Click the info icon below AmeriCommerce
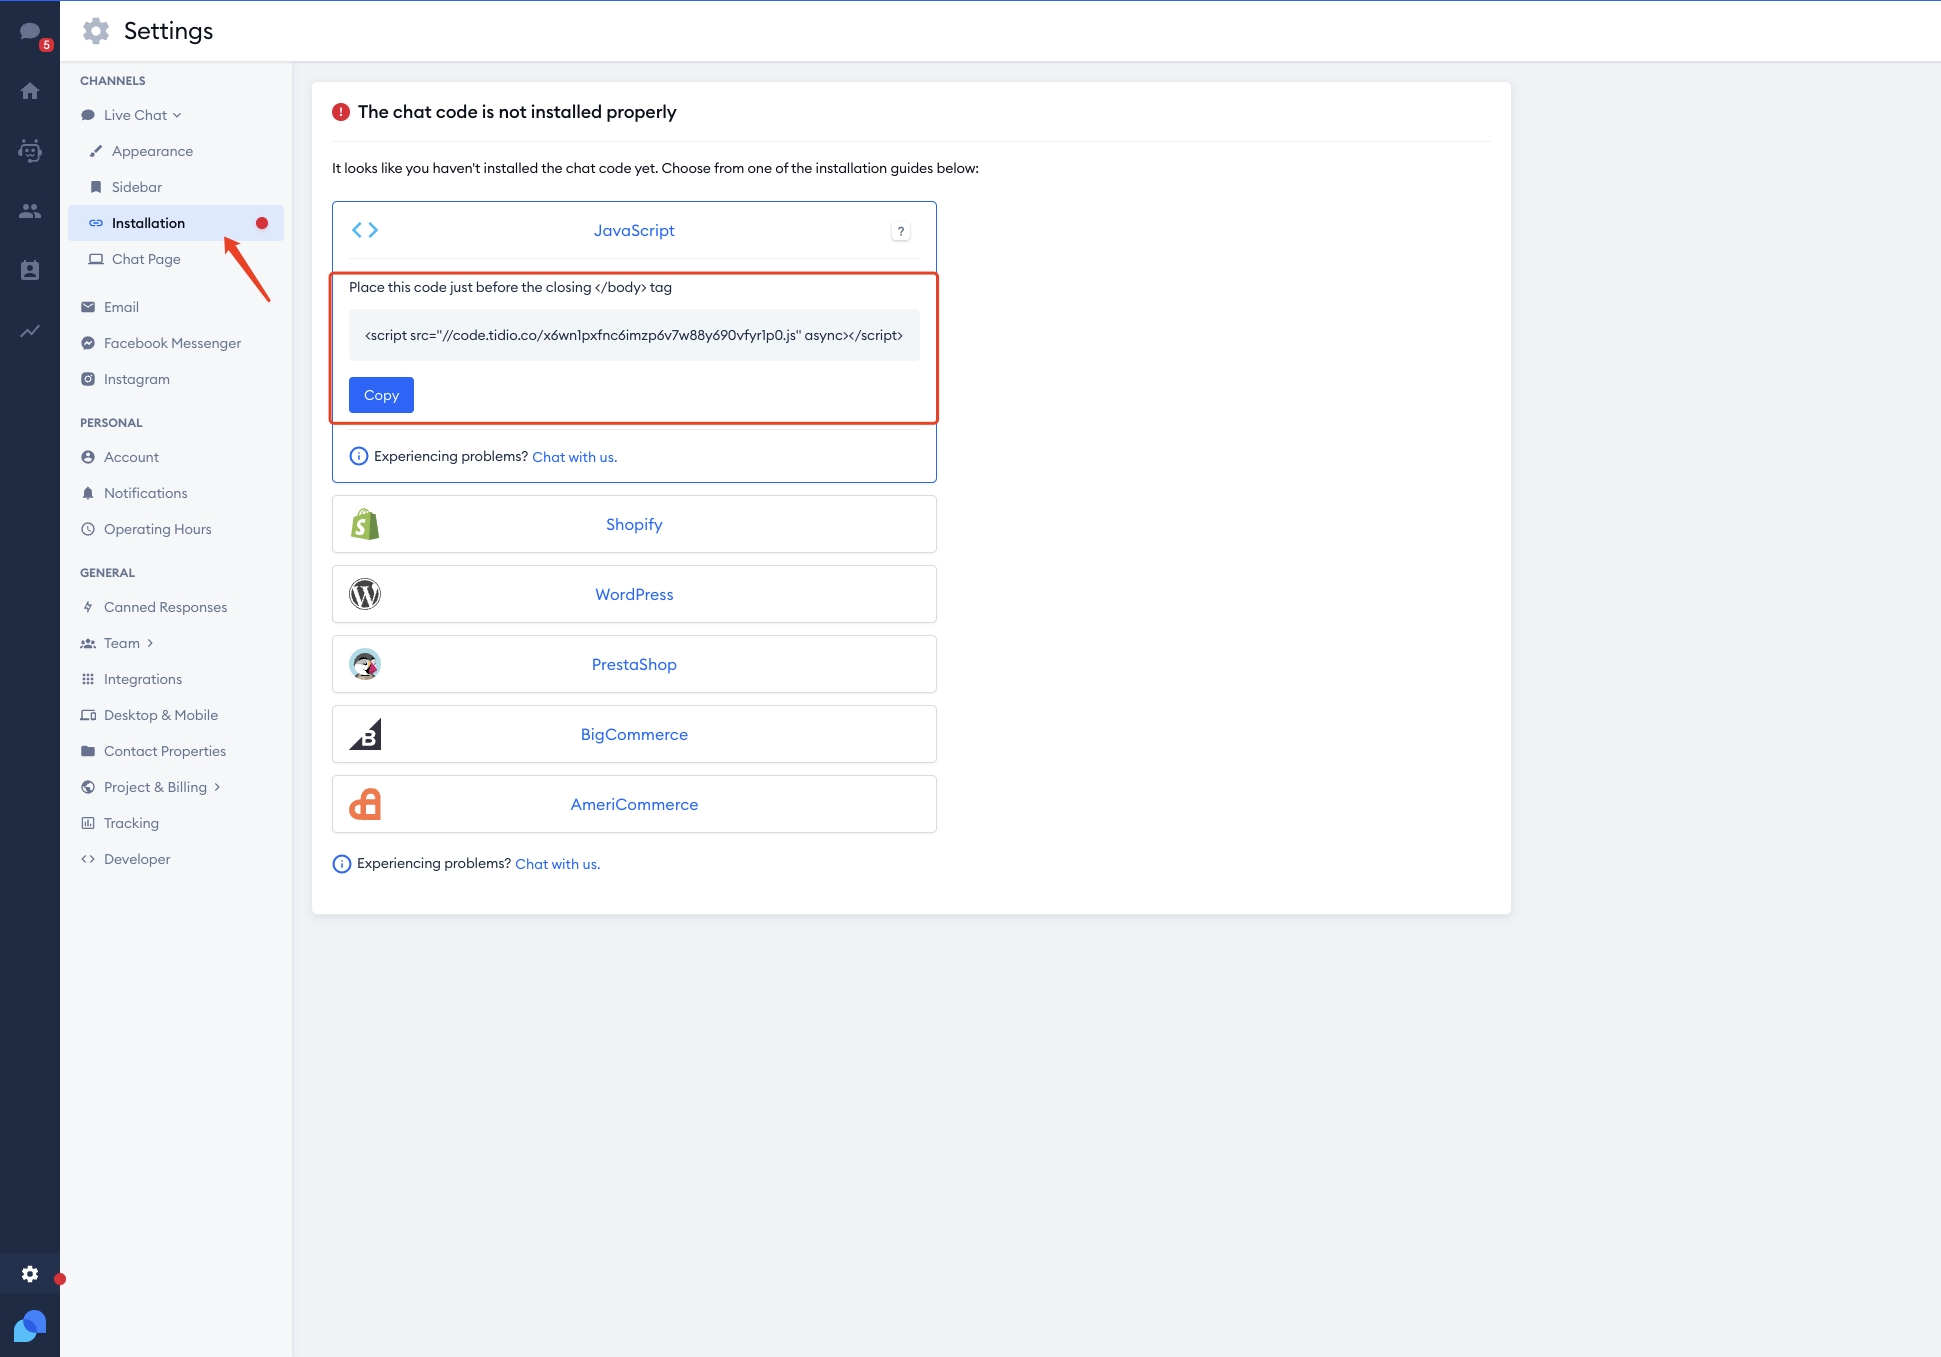Viewport: 1941px width, 1357px height. [x=342, y=864]
